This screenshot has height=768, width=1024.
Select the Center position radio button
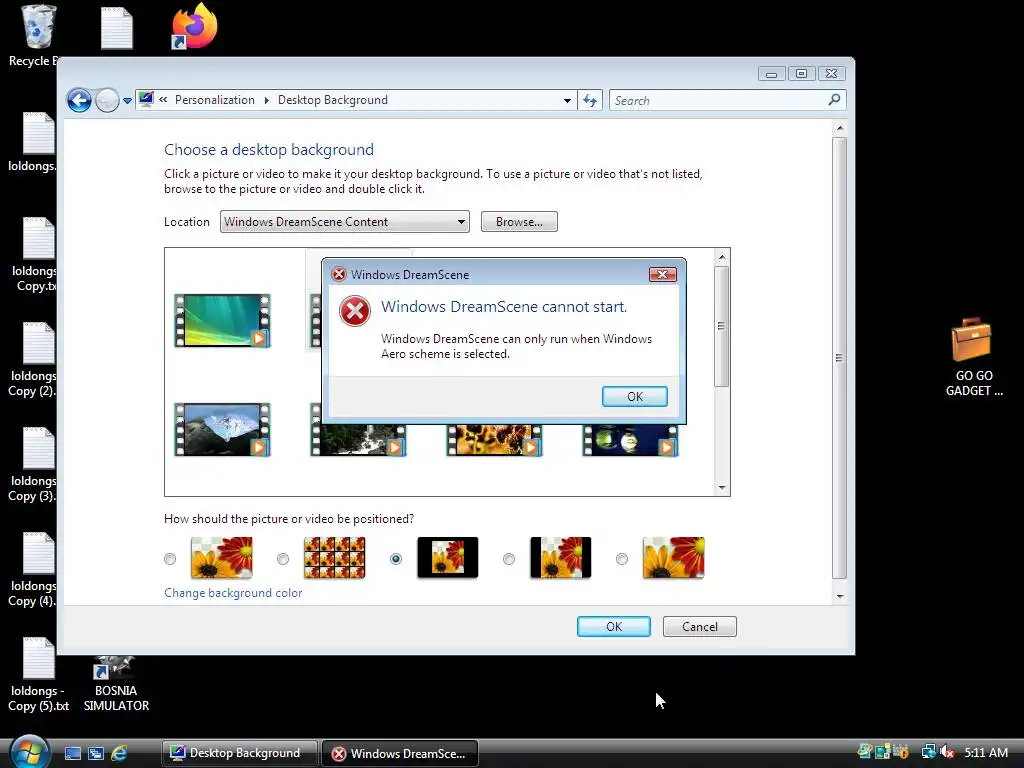(x=396, y=559)
